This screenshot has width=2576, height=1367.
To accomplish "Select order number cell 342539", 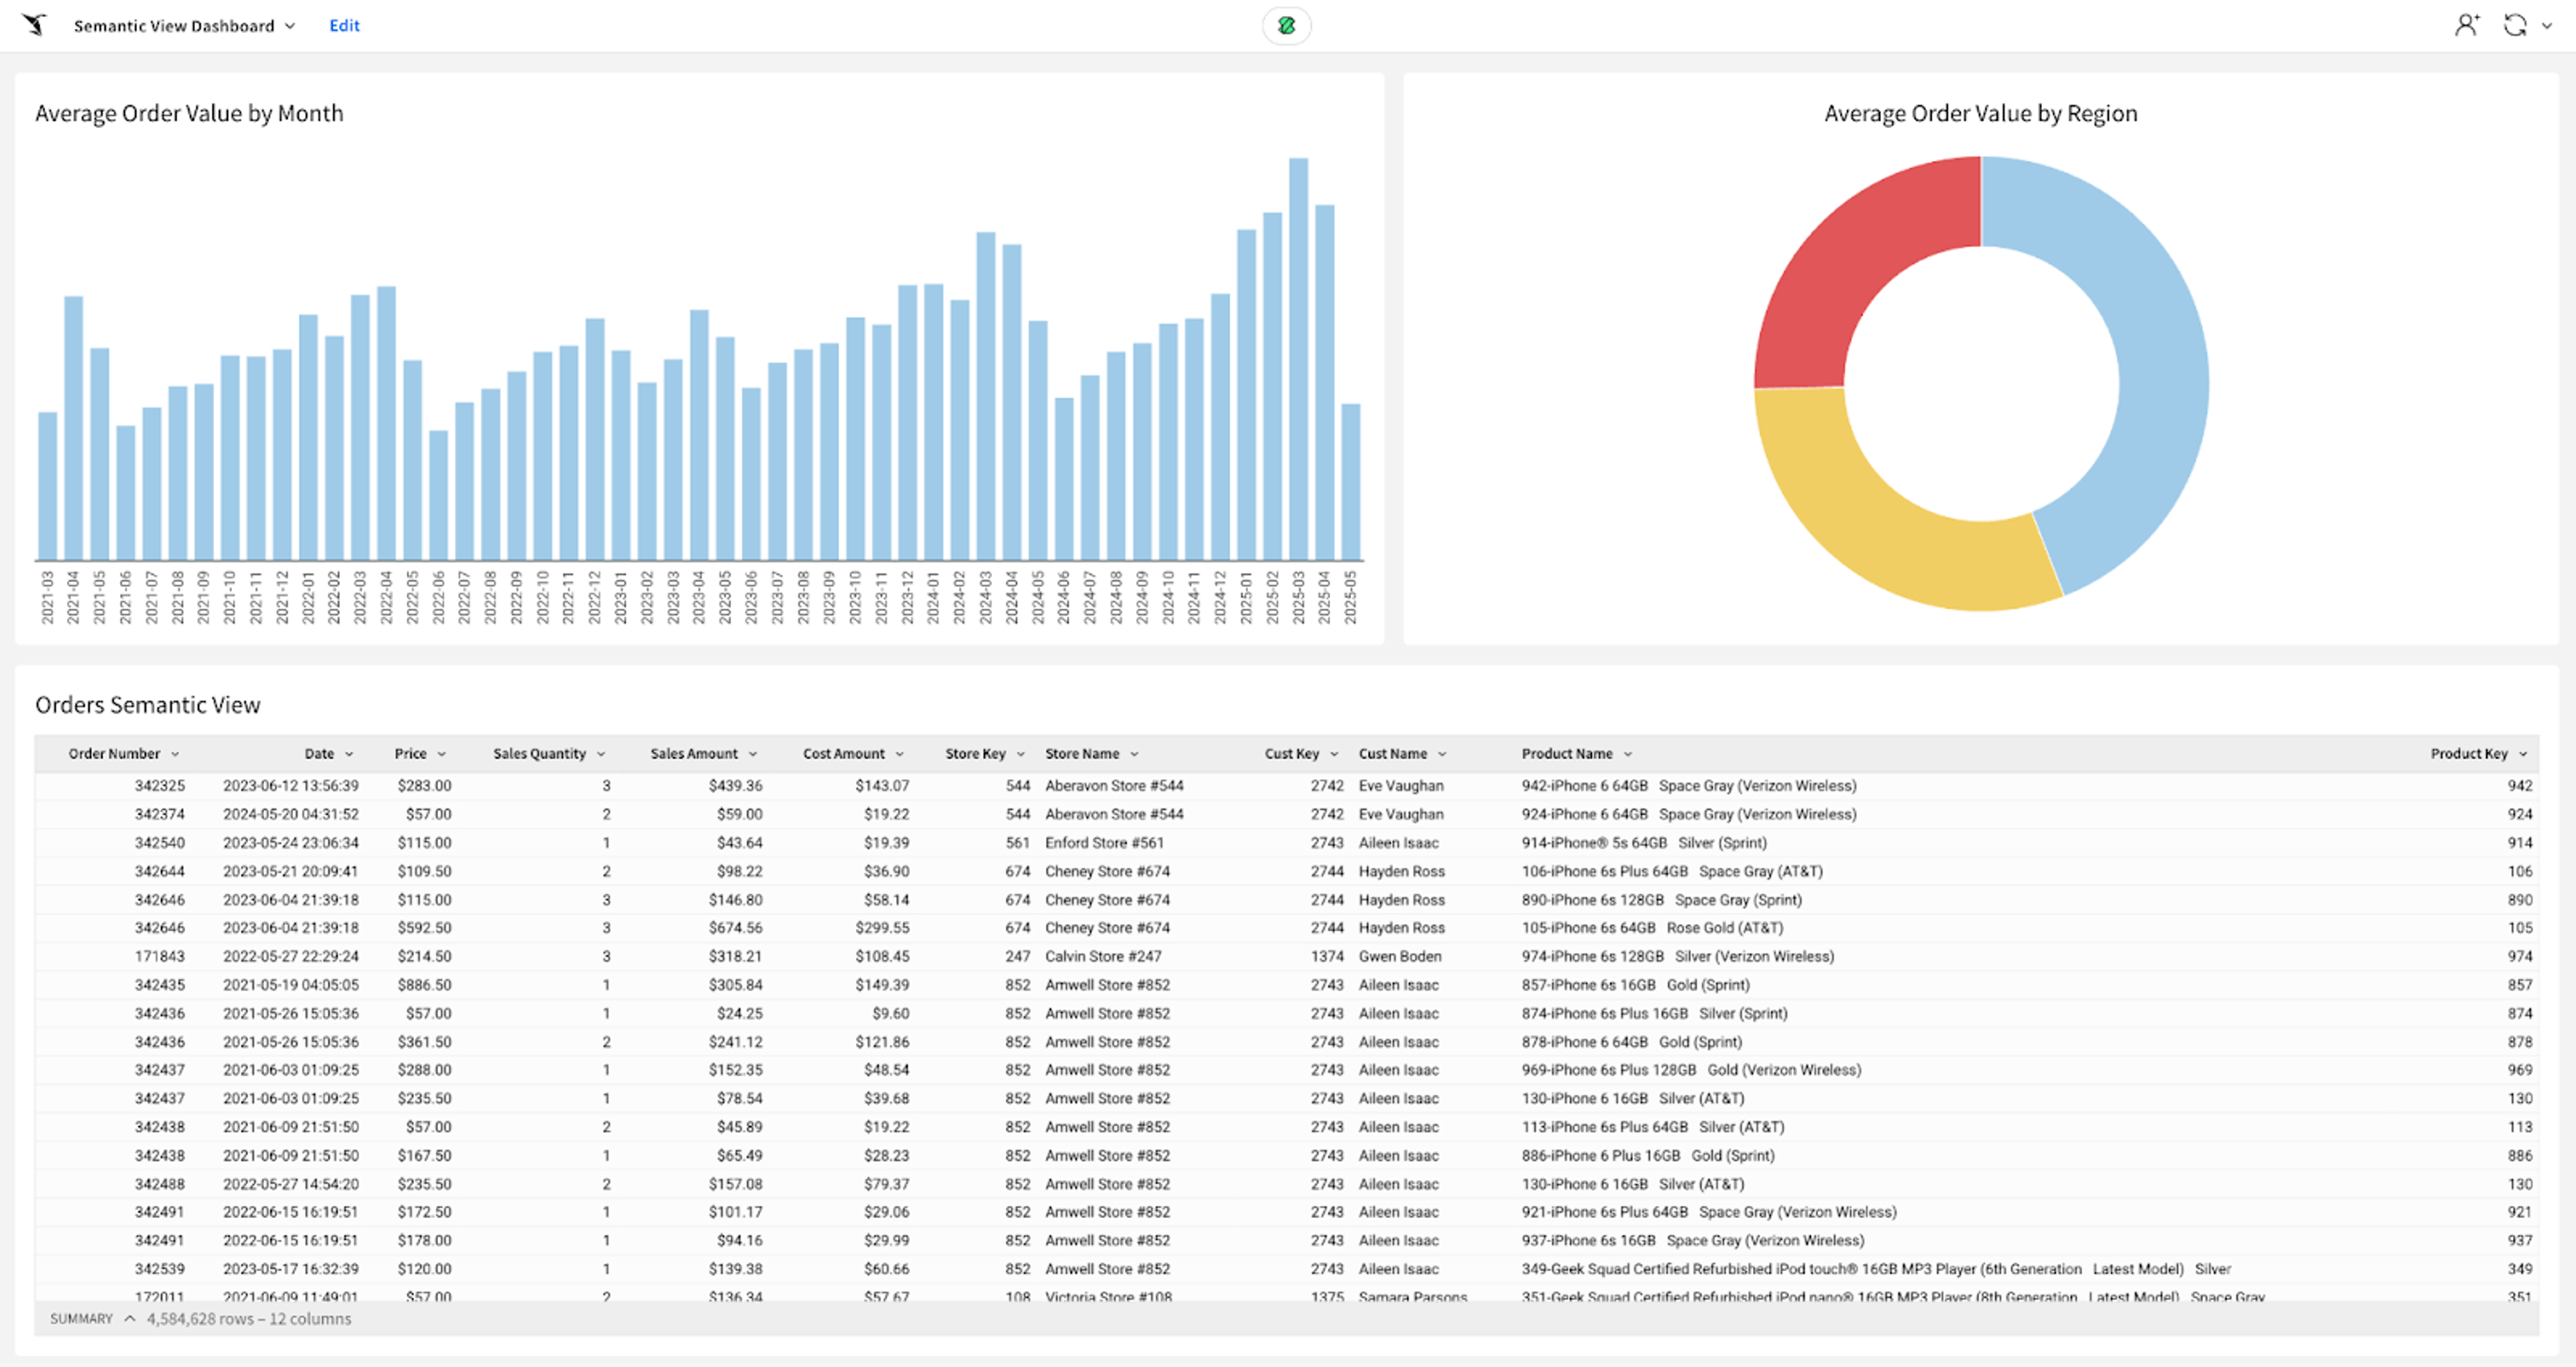I will tap(160, 1269).
